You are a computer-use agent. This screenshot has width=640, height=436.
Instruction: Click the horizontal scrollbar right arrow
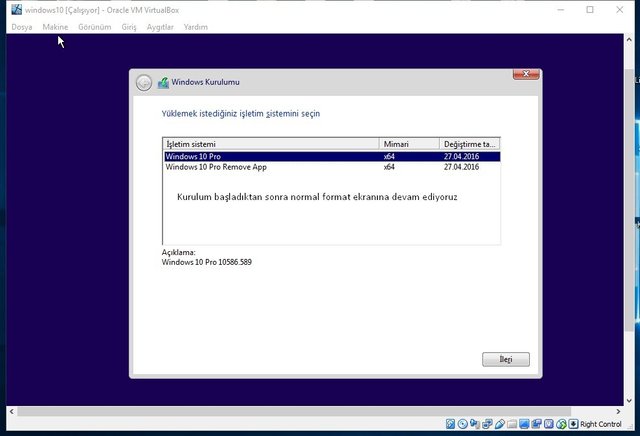pos(618,412)
